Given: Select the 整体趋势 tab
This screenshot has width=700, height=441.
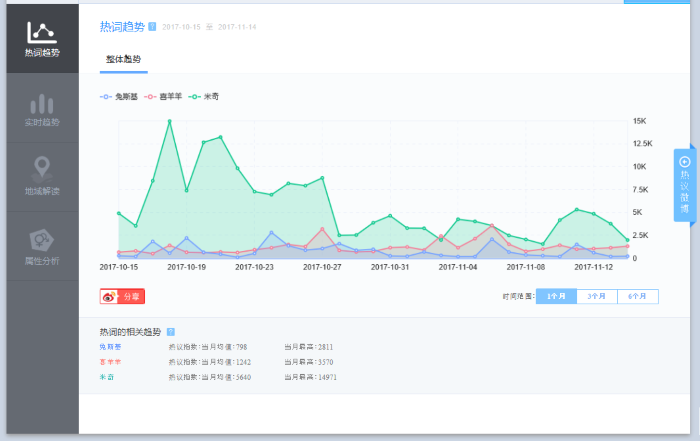Looking at the screenshot, I should 123,60.
